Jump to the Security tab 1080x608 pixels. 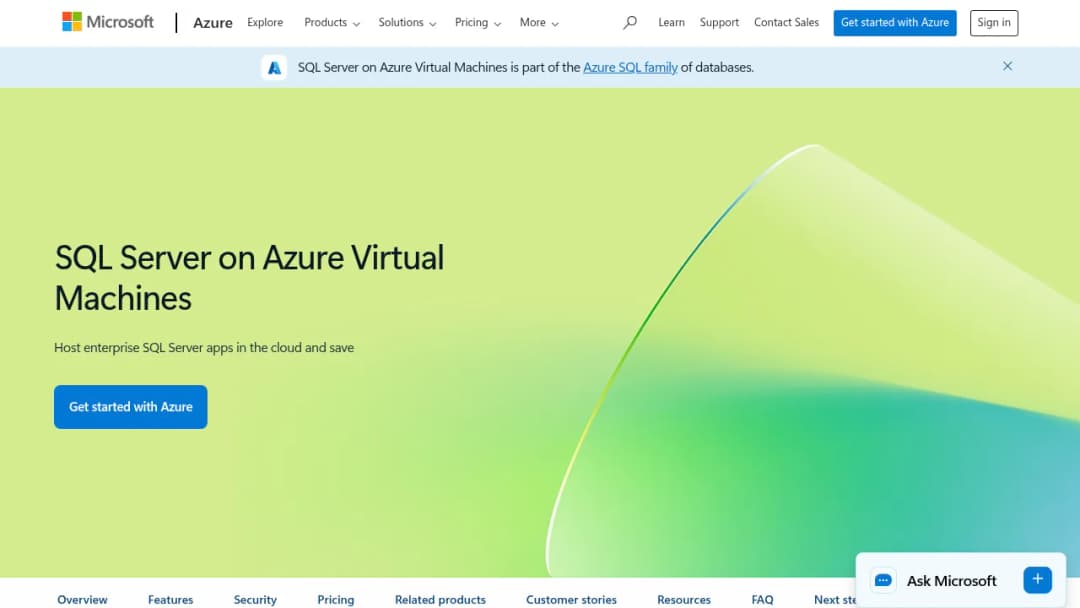tap(255, 600)
